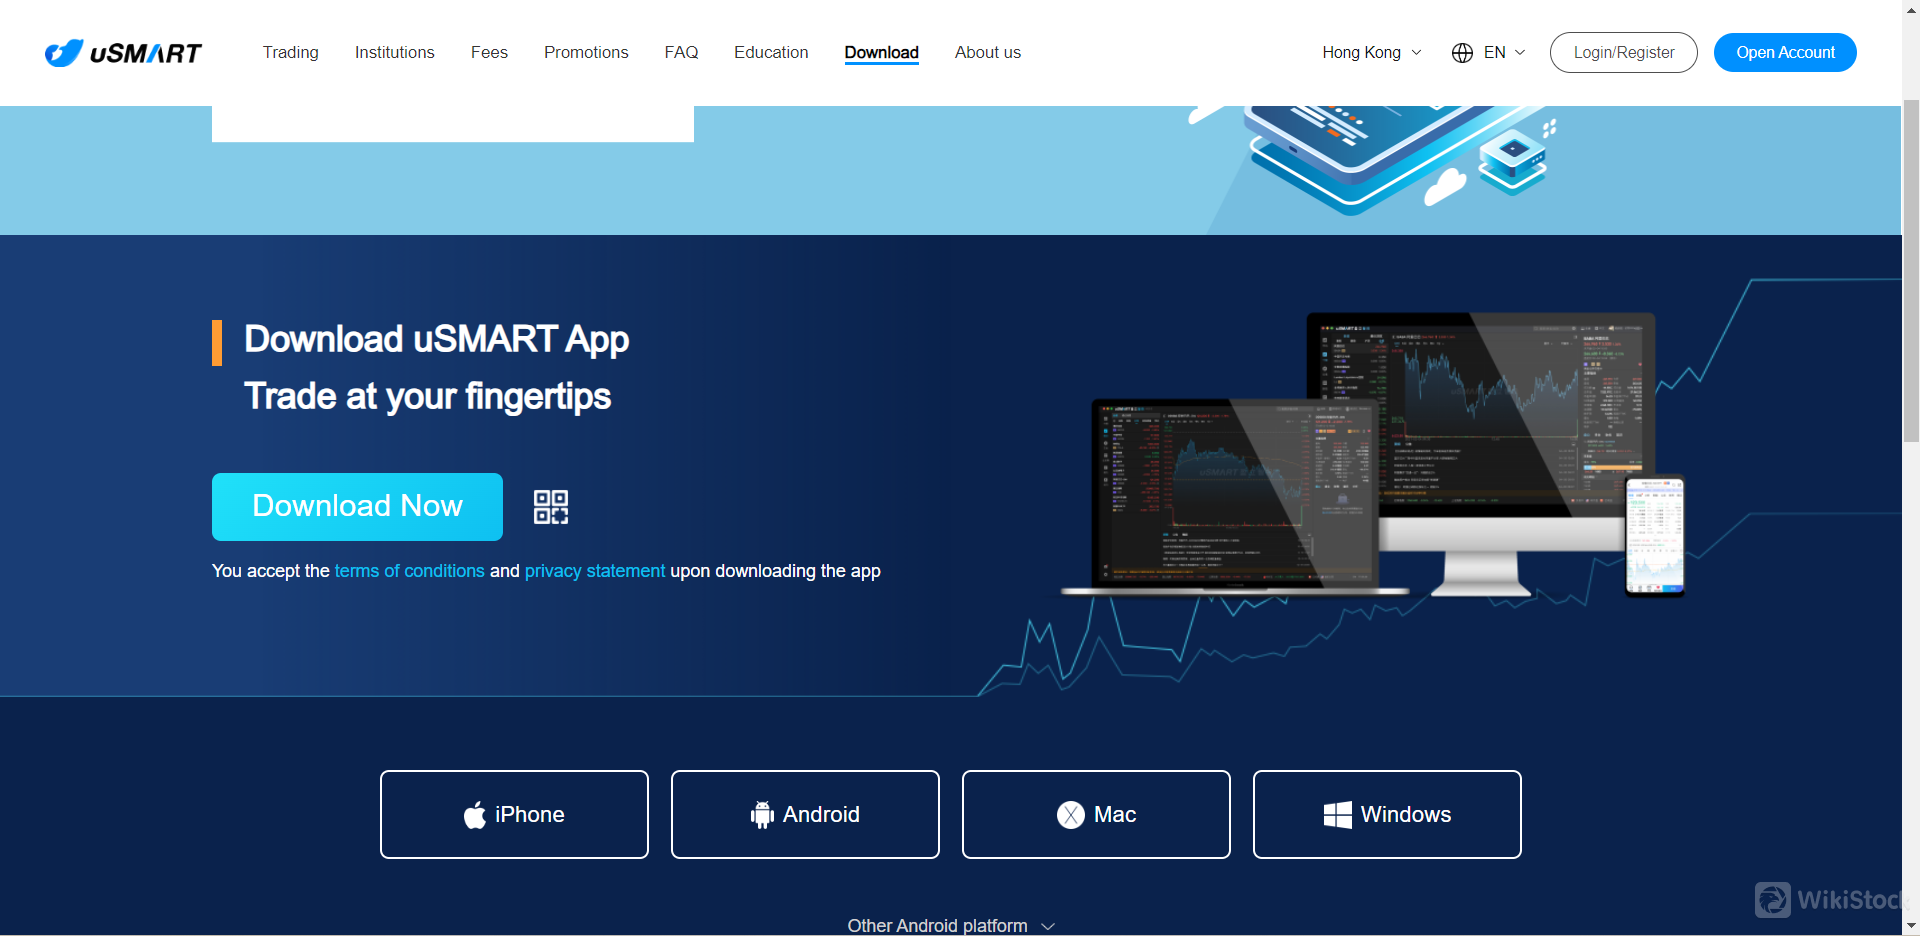Open the QR code icon beside Download Now
The image size is (1920, 936).
pos(551,507)
